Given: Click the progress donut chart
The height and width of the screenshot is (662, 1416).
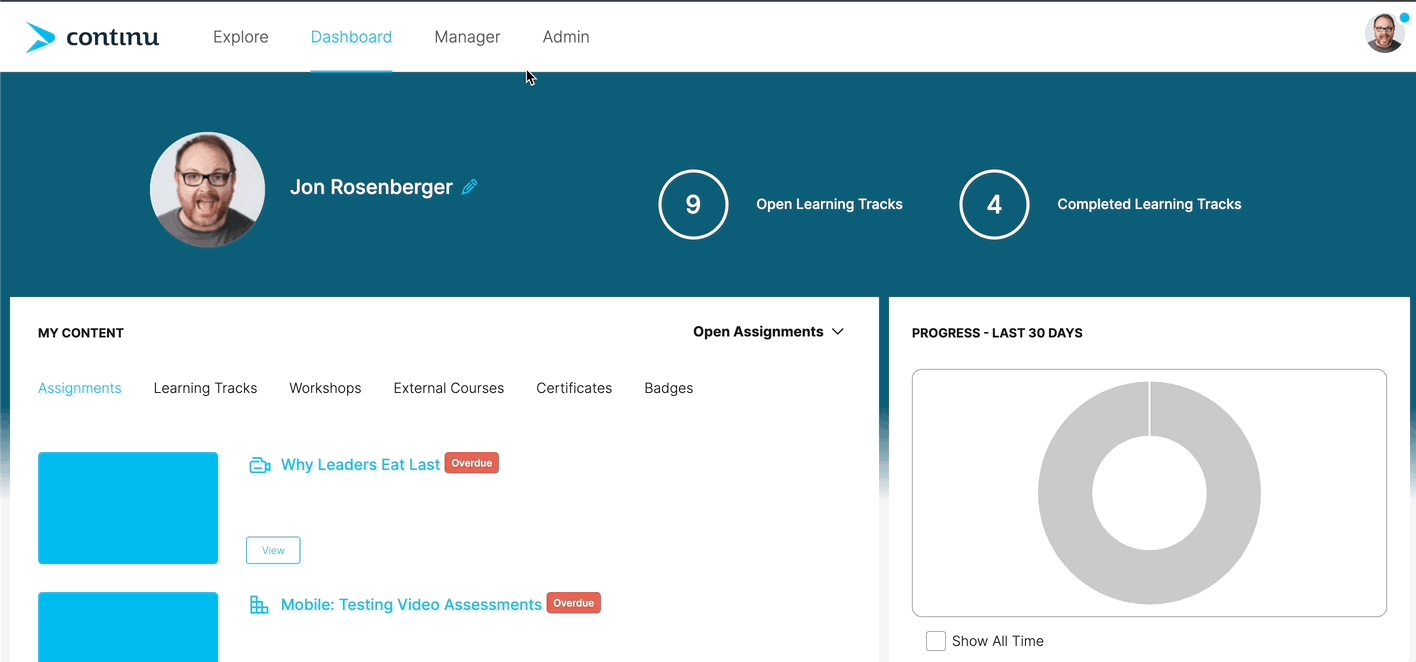Looking at the screenshot, I should [x=1149, y=493].
